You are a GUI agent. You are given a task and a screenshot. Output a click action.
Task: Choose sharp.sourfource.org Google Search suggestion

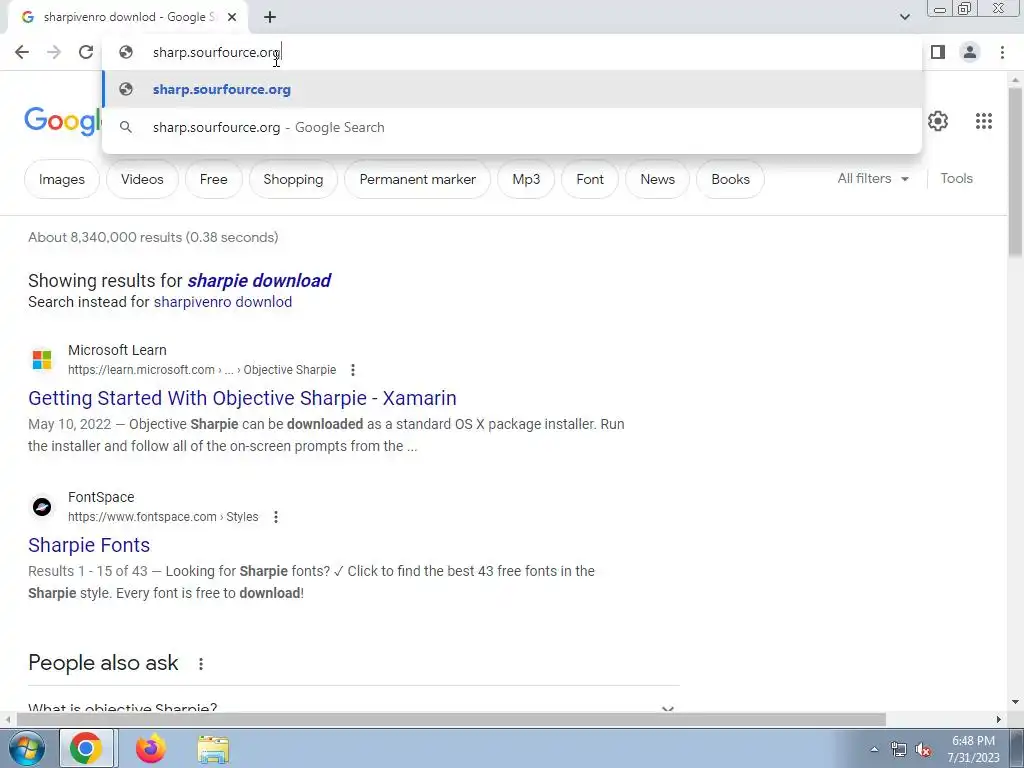tap(512, 127)
